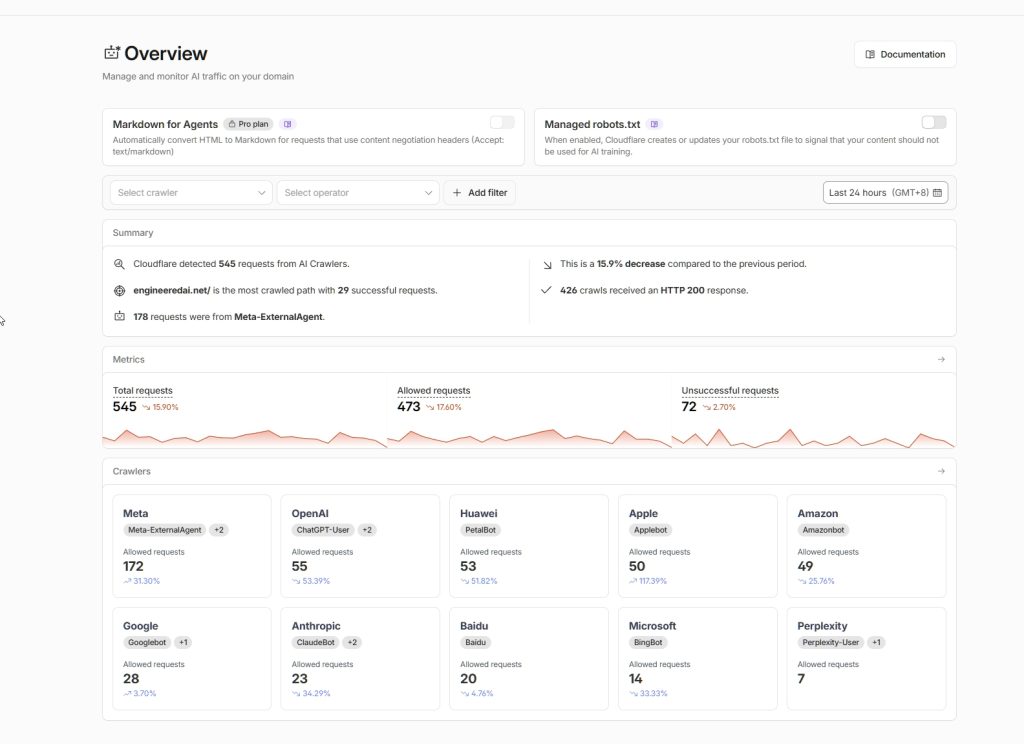The height and width of the screenshot is (744, 1024).
Task: Open the Huawei crawler card
Action: (x=529, y=546)
